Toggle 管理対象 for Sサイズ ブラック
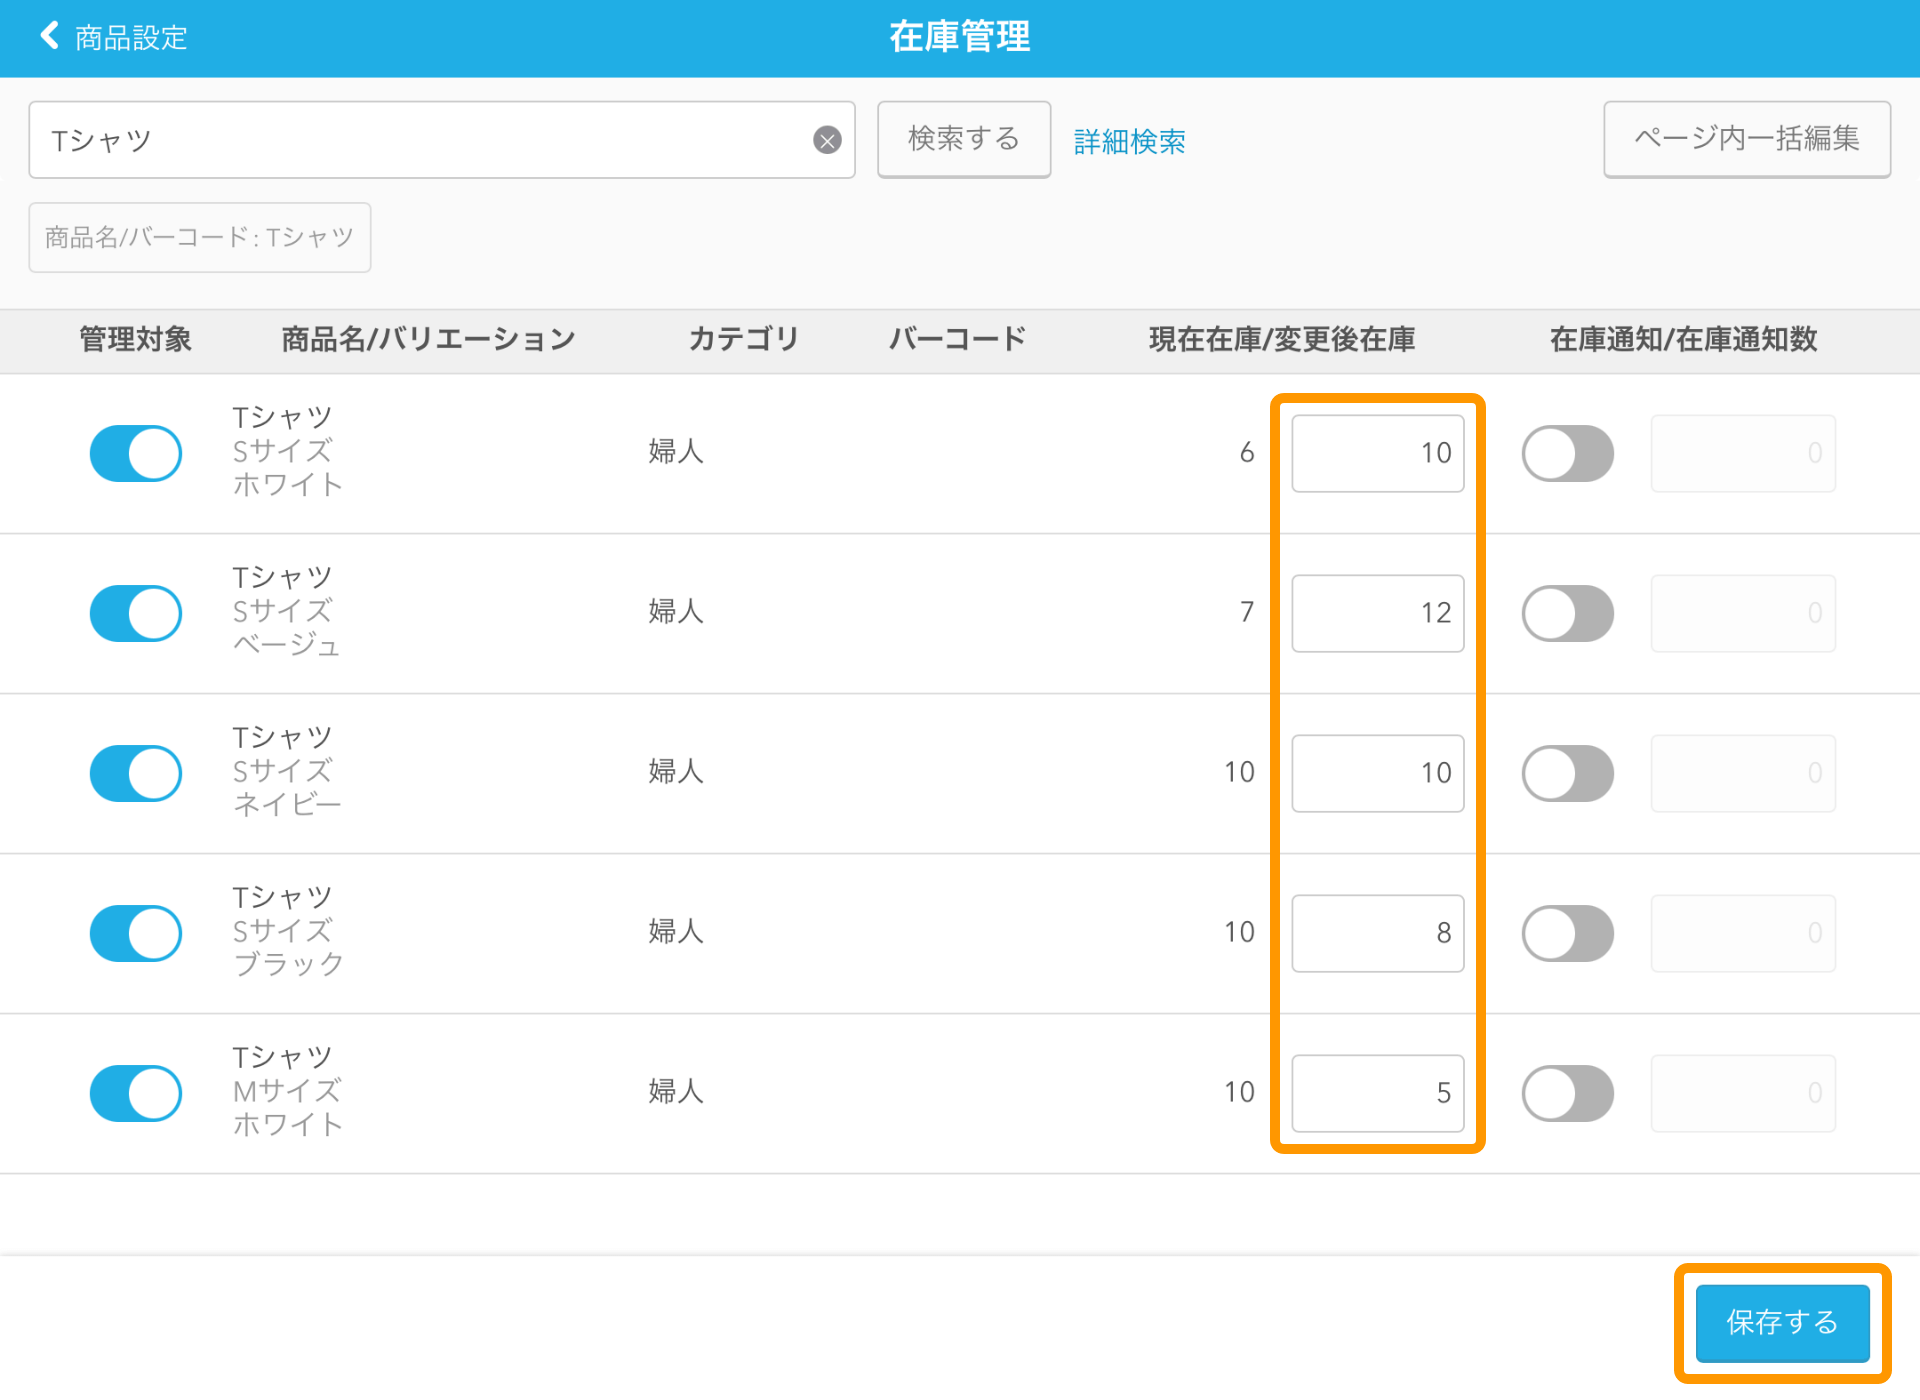 (x=136, y=933)
